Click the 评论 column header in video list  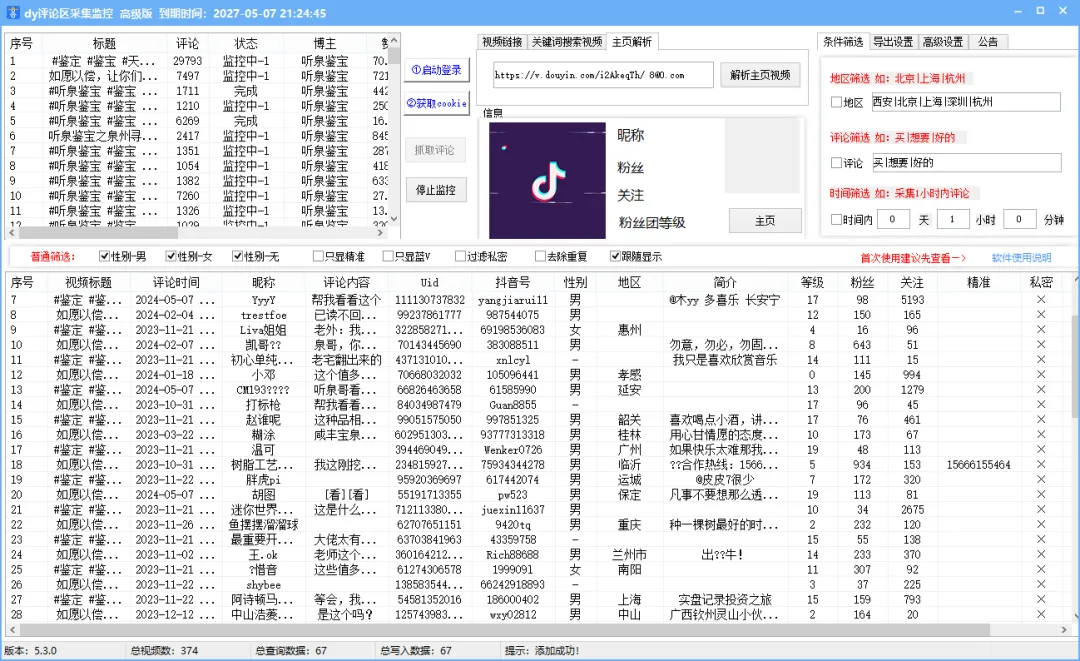tap(187, 43)
